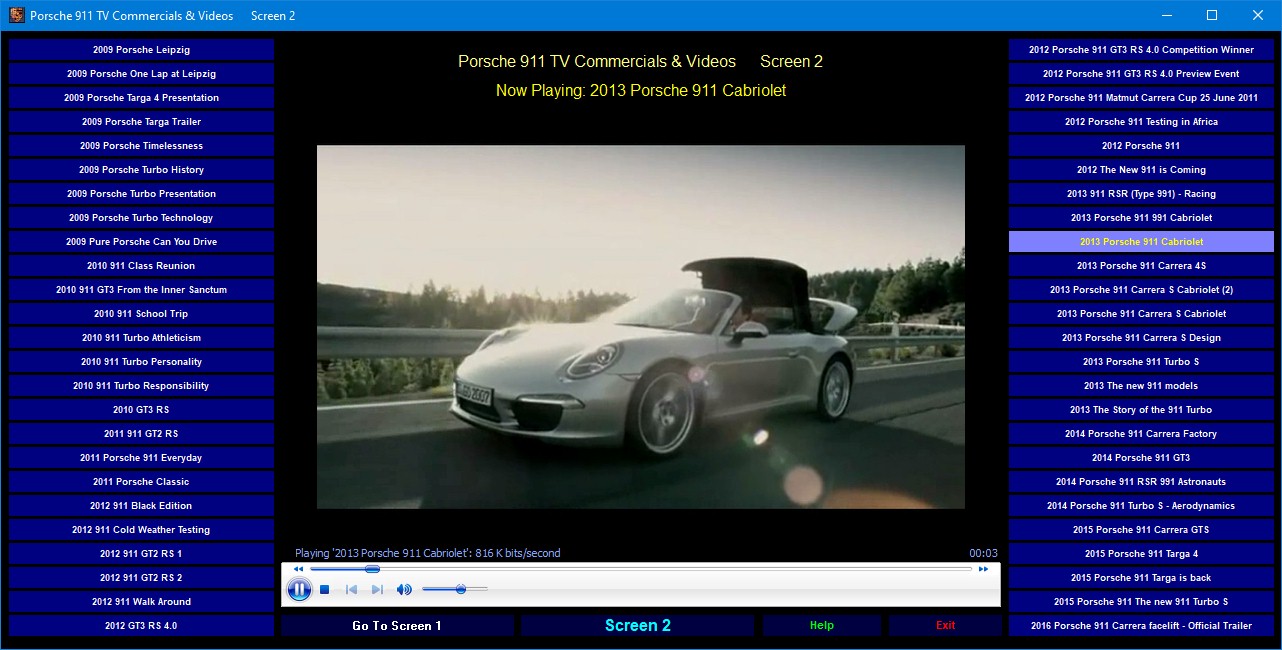Select 2014 911 Turbo S - Aerodynamics
This screenshot has height=650, width=1282.
[1141, 506]
